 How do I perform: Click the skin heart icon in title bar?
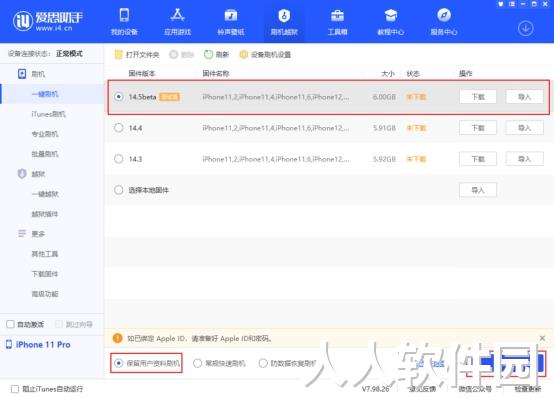tap(500, 4)
